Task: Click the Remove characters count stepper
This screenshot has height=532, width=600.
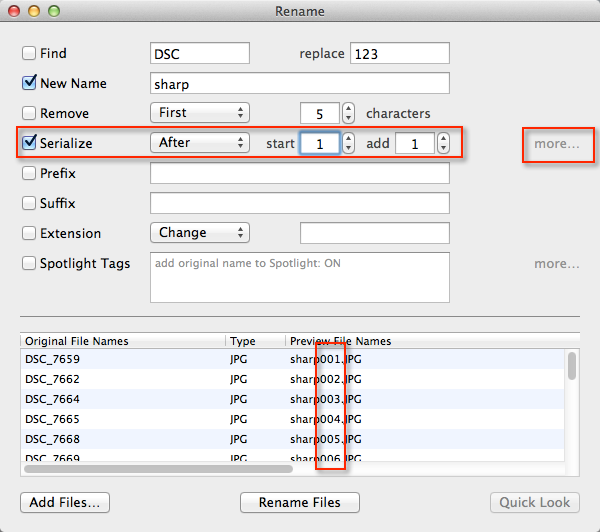Action: [x=348, y=113]
